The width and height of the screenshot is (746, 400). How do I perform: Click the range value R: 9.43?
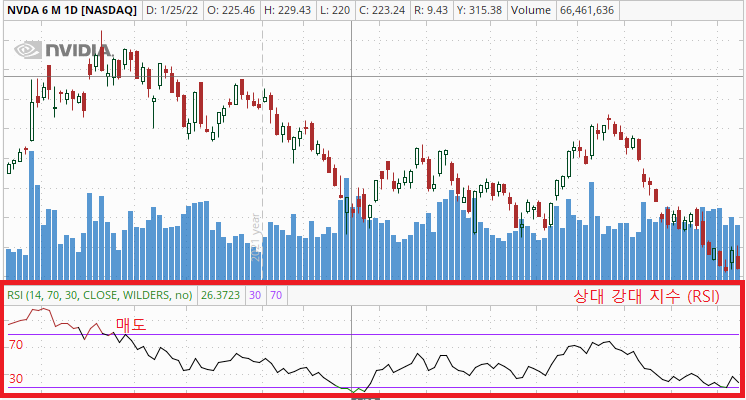point(431,10)
